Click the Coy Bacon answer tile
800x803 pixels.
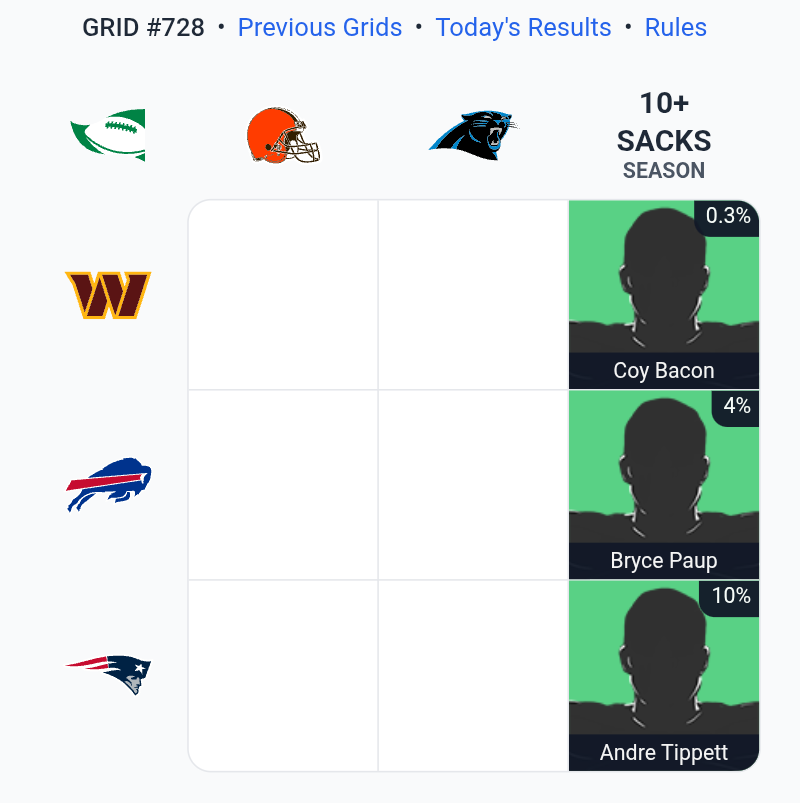click(x=664, y=294)
